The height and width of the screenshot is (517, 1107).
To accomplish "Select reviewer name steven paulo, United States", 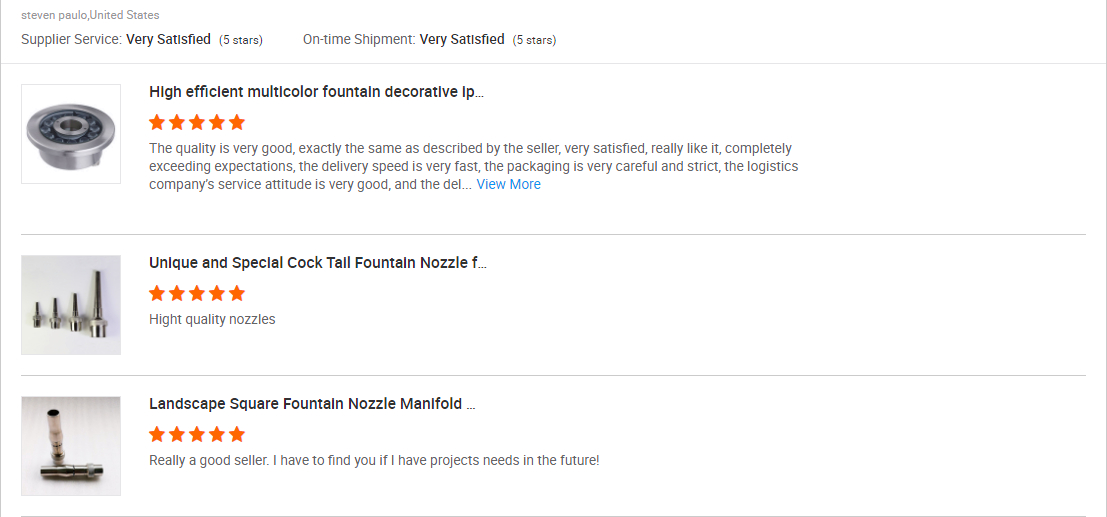I will (90, 15).
